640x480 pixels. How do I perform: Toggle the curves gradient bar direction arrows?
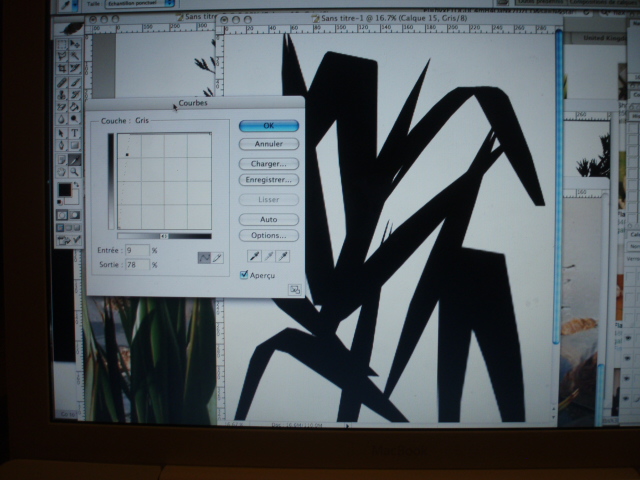(x=164, y=236)
